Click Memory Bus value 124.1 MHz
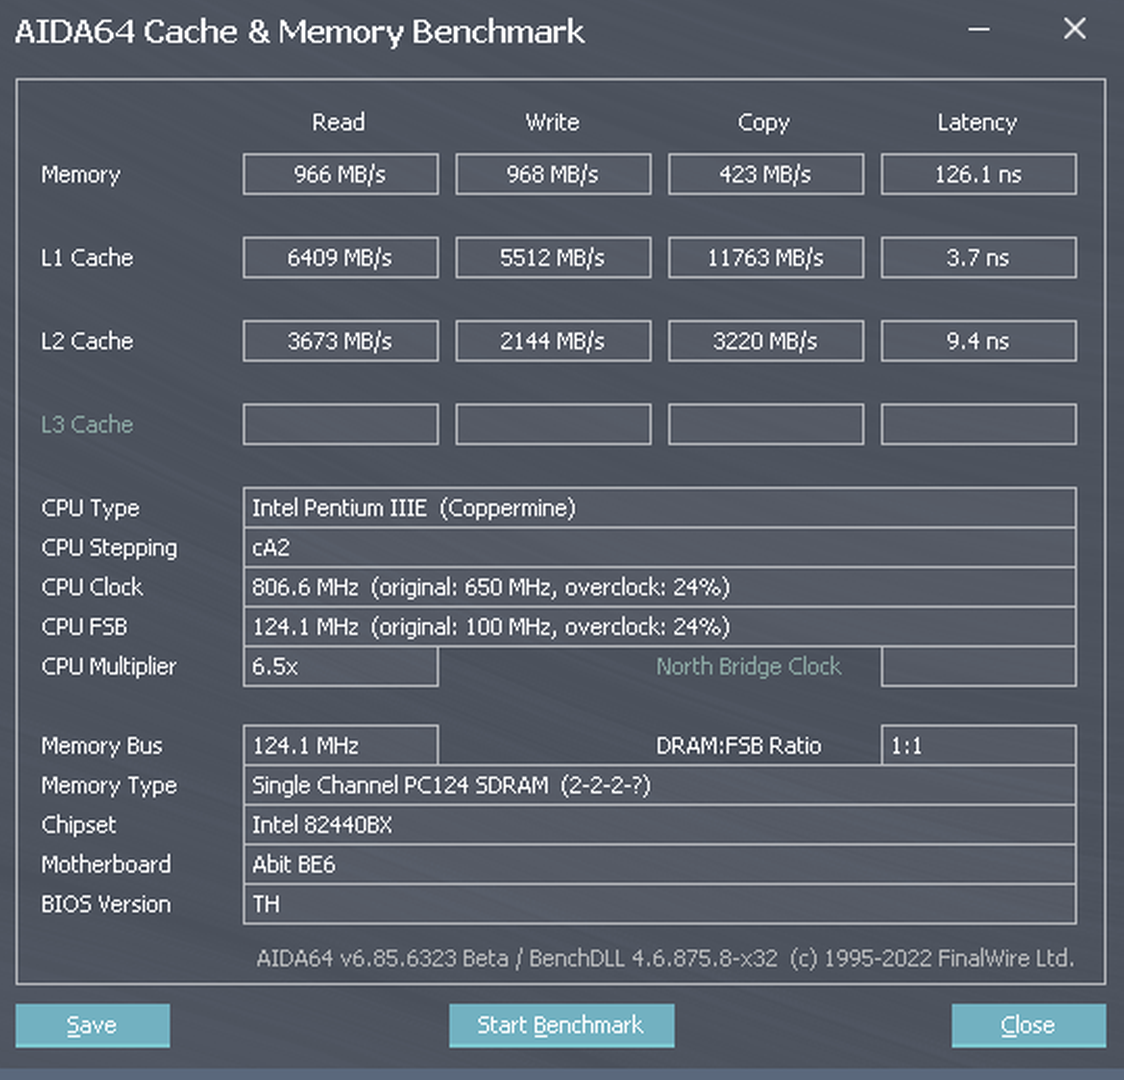 click(x=340, y=745)
